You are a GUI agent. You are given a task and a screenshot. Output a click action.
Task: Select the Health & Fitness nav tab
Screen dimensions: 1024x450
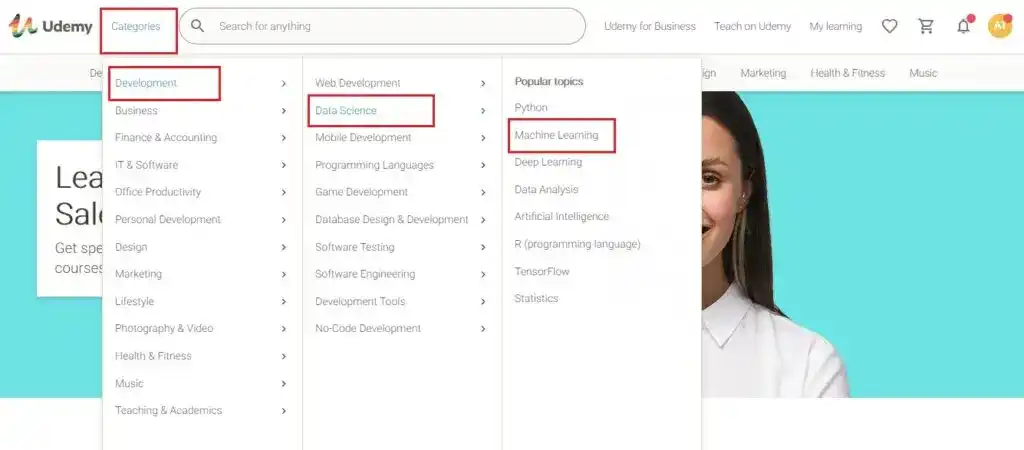tap(847, 73)
